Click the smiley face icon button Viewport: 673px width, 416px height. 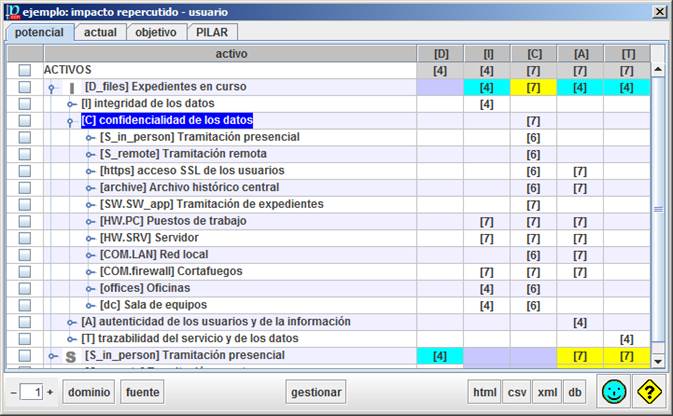pyautogui.click(x=614, y=392)
